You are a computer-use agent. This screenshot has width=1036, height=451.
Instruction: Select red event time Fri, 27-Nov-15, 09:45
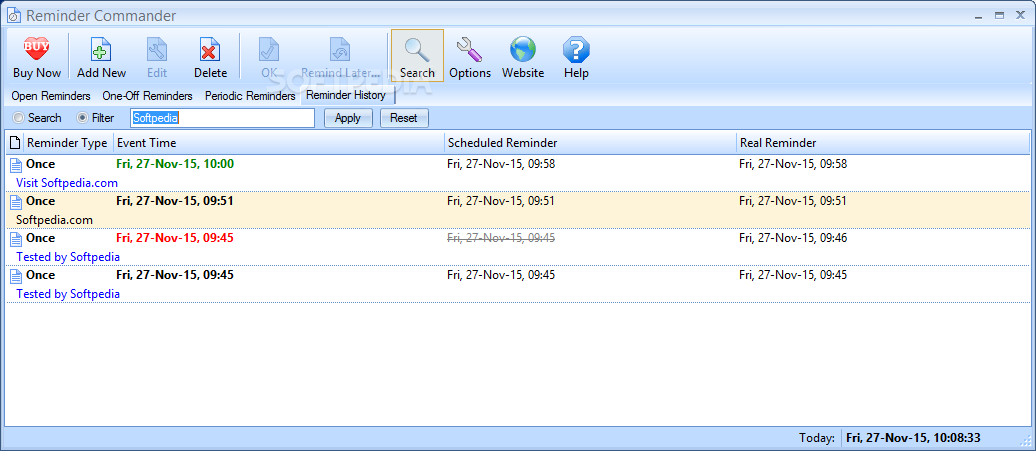(x=175, y=238)
